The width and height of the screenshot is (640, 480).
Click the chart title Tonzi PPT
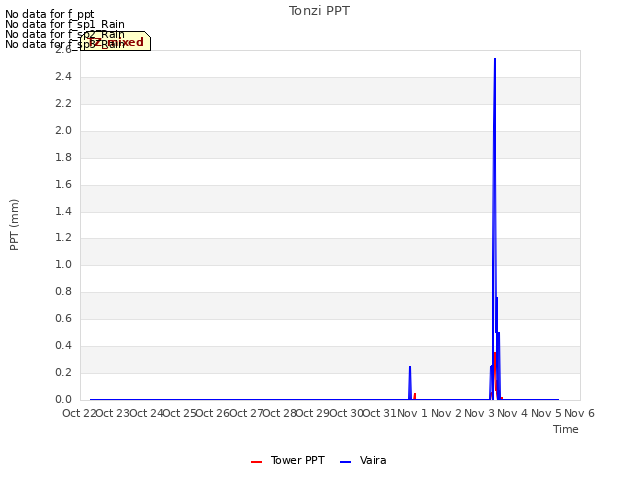[x=319, y=11]
